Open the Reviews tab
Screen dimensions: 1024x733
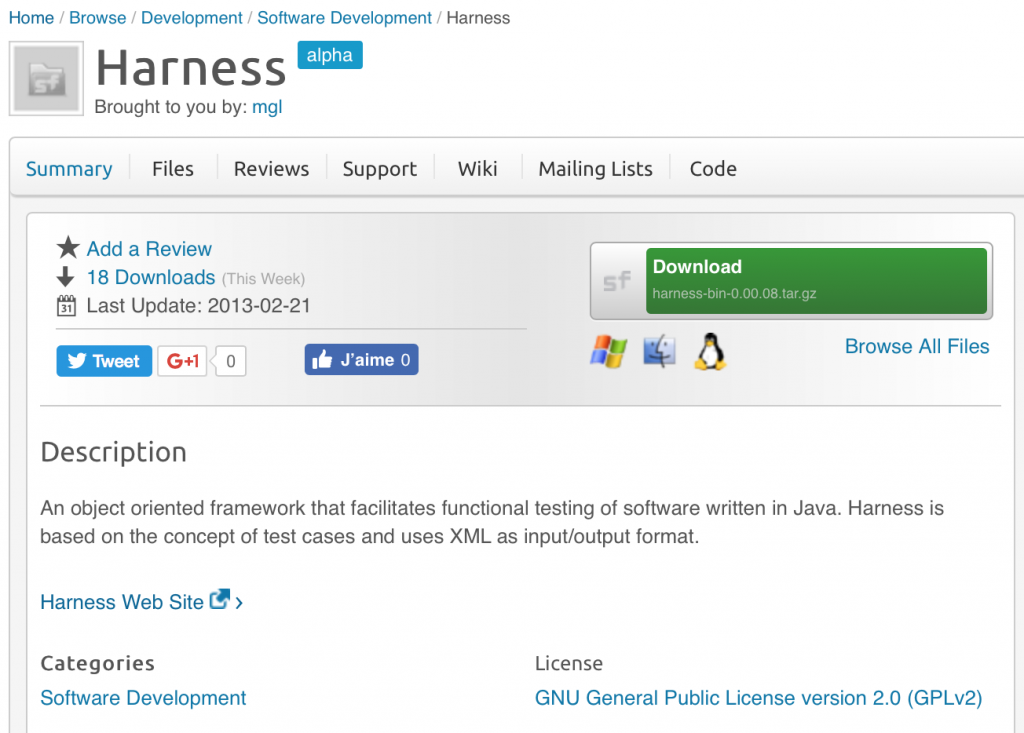coord(270,168)
